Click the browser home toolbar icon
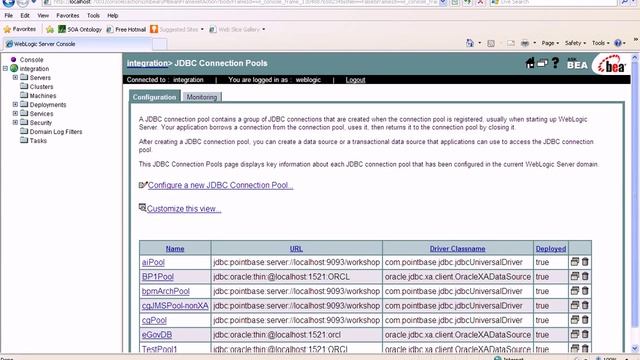This screenshot has width=640, height=360. click(x=470, y=43)
